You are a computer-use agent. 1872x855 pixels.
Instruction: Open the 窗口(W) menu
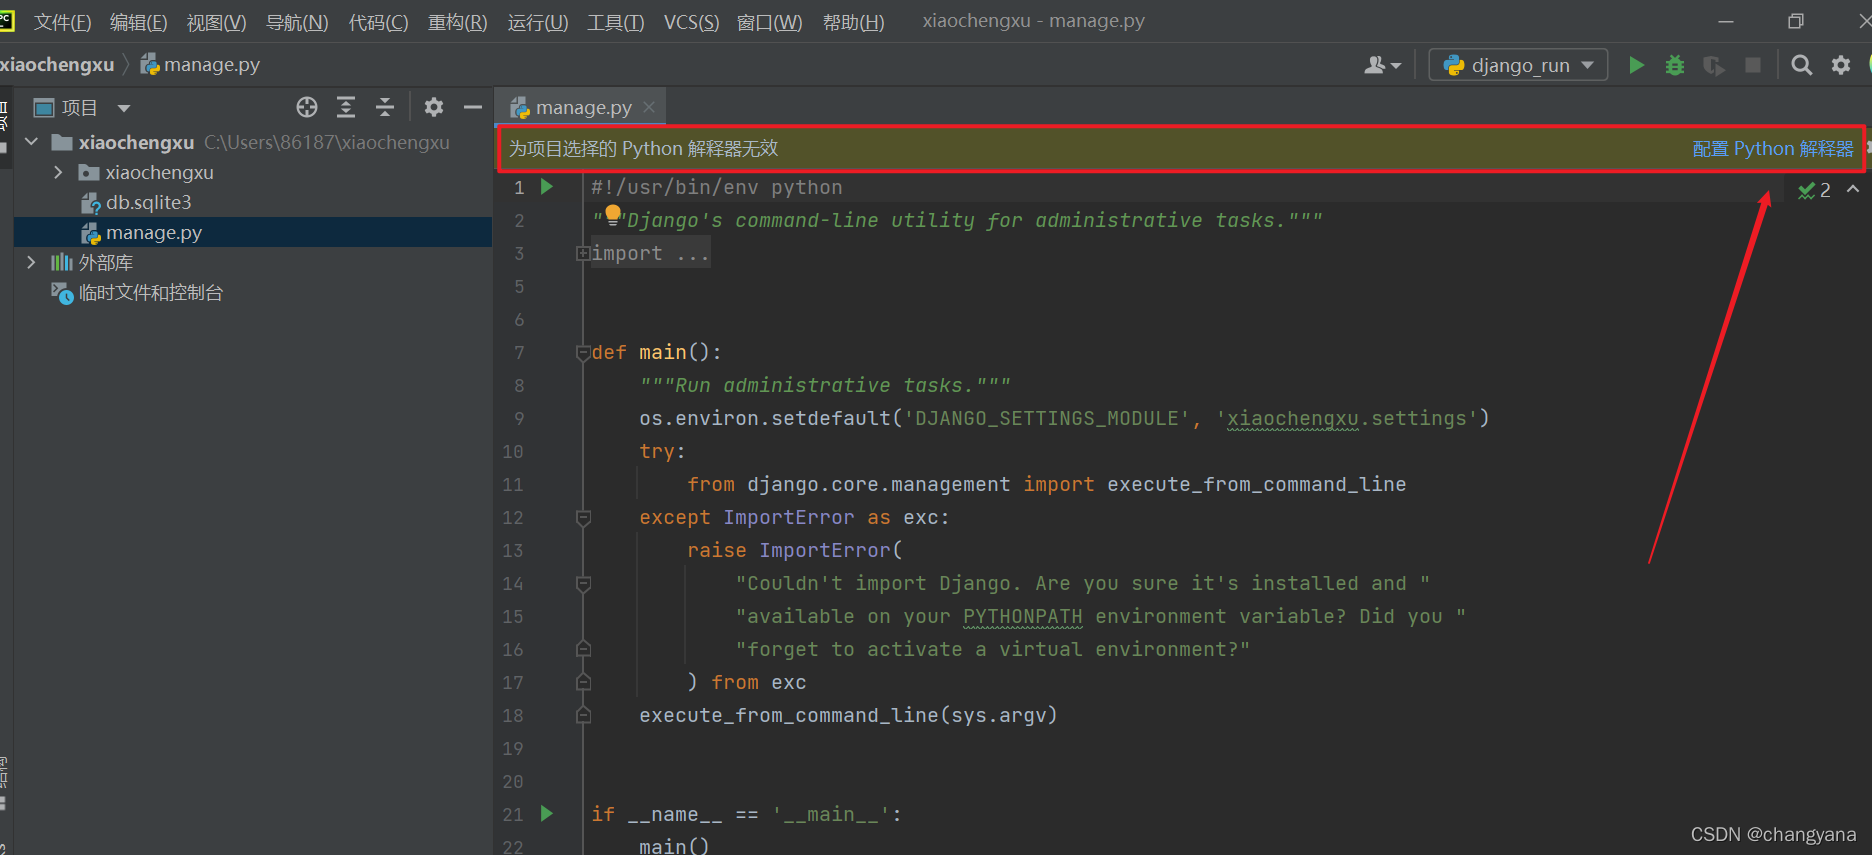click(769, 22)
